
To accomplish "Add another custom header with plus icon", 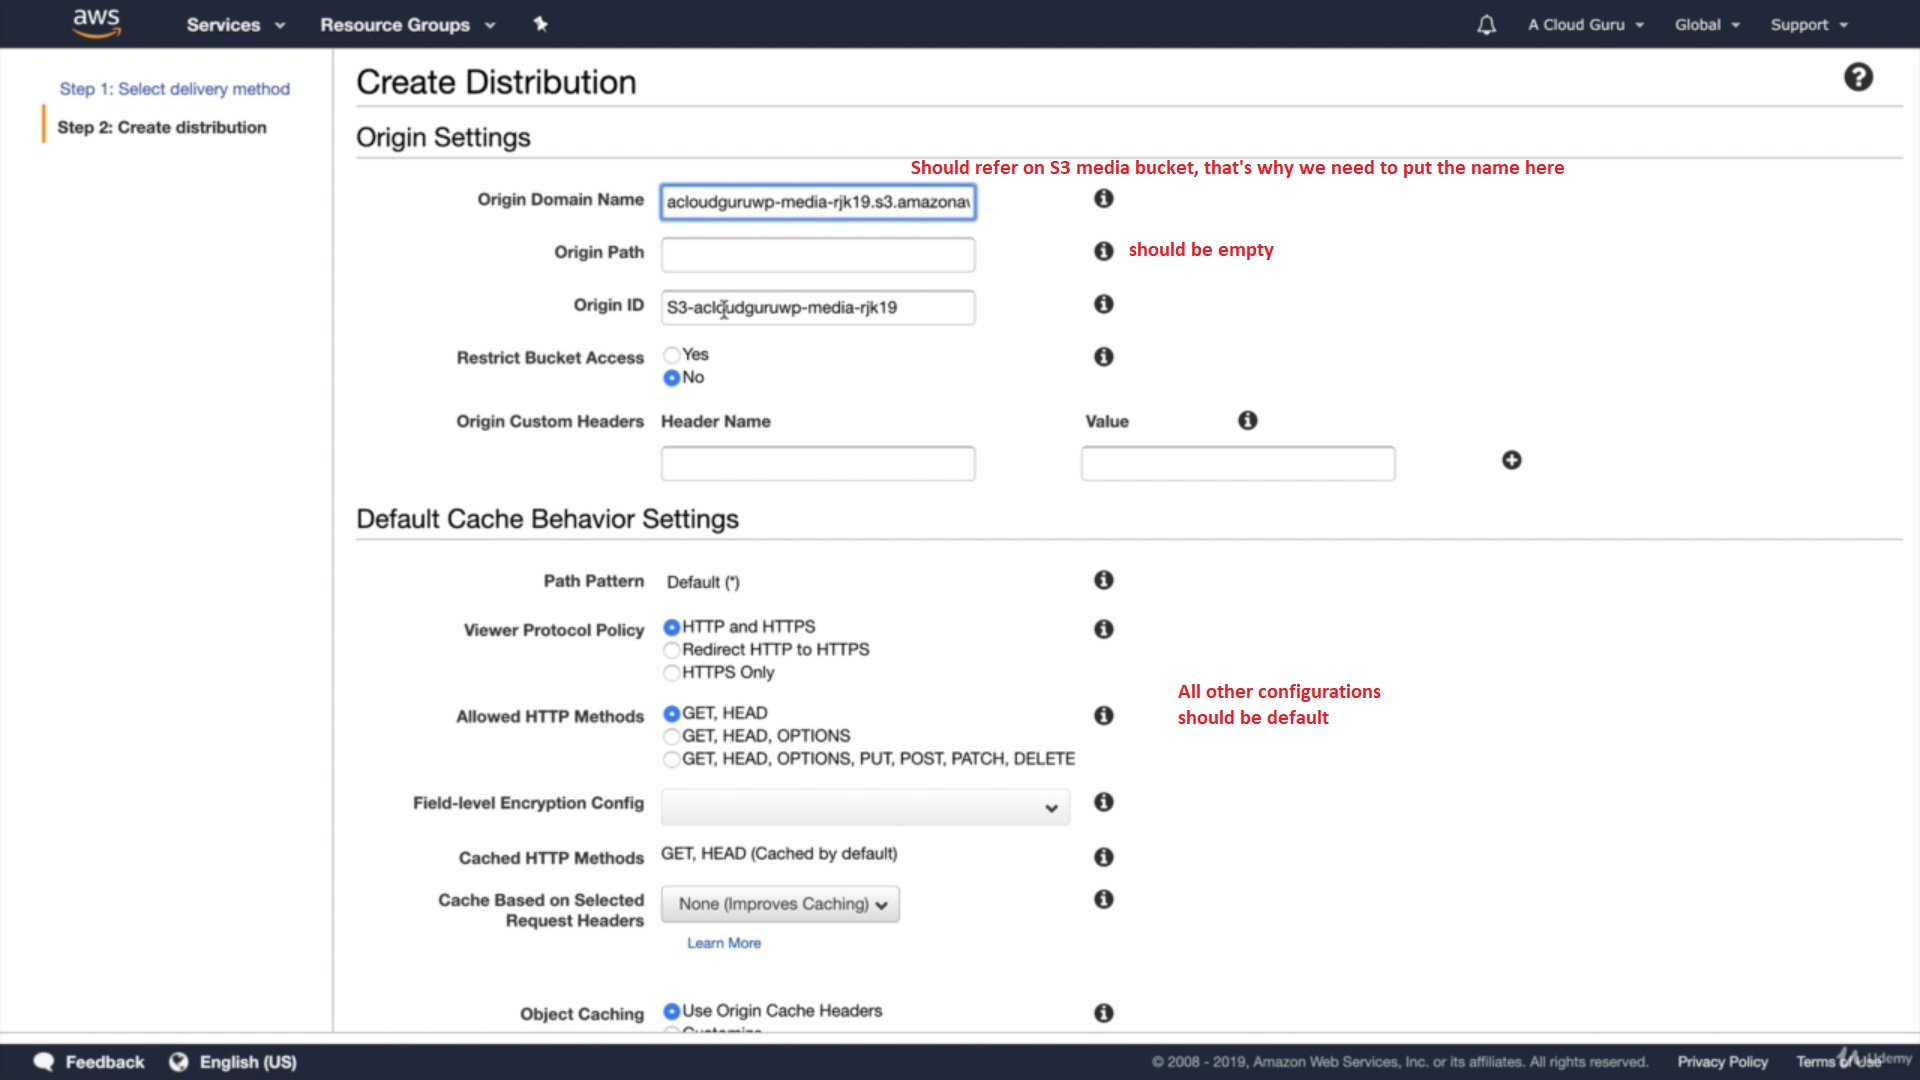I will 1511,460.
